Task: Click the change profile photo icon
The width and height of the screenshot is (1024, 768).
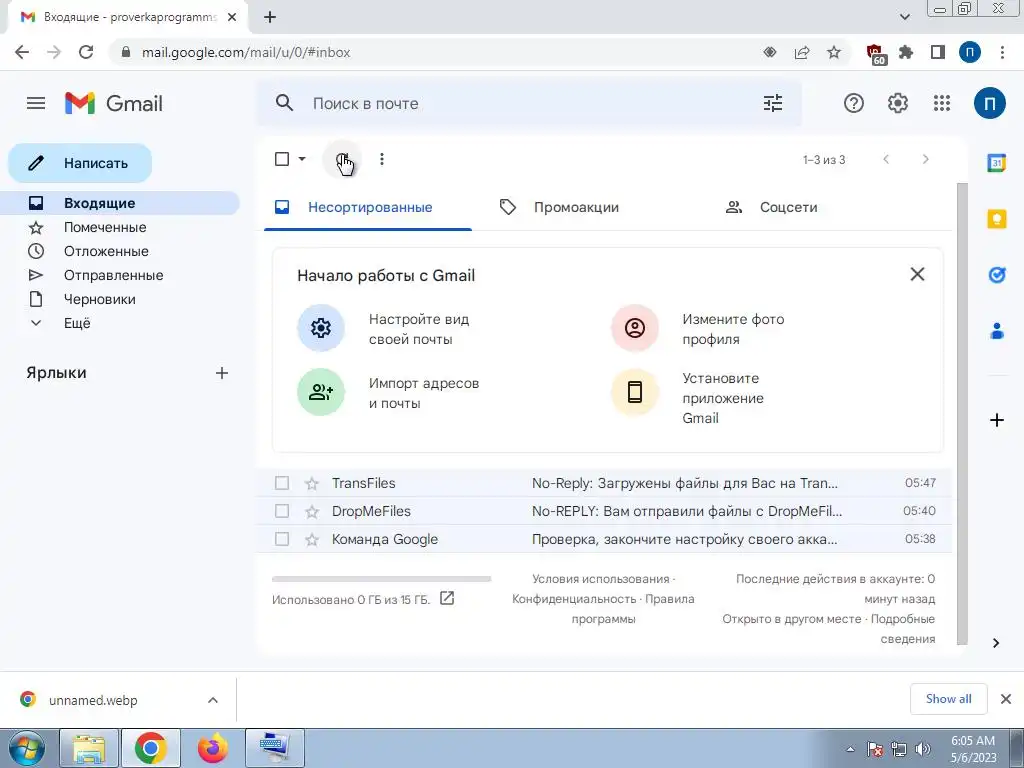Action: tap(635, 328)
